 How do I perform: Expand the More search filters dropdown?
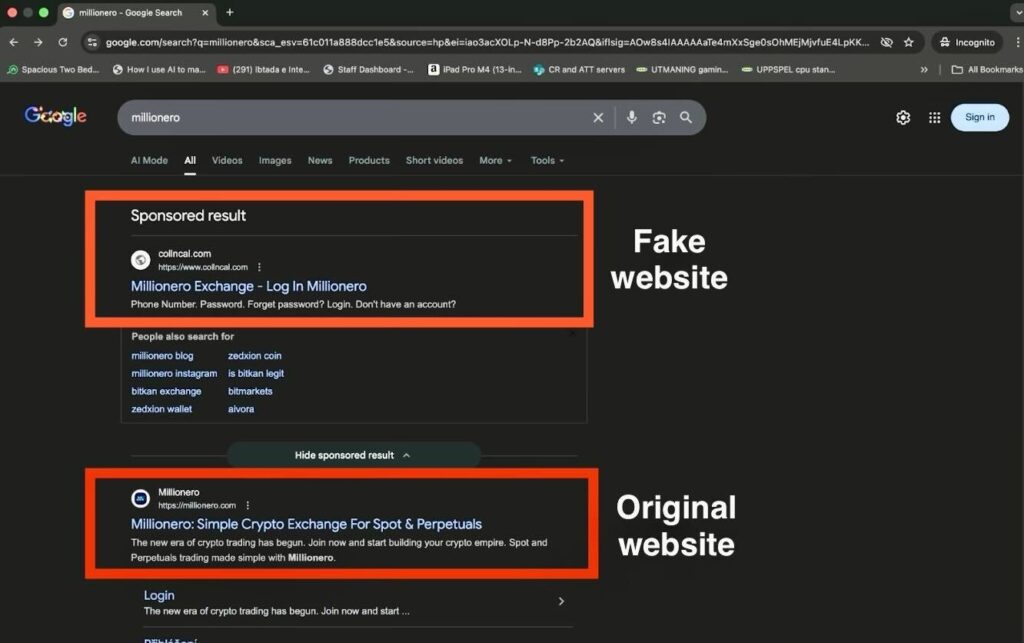495,160
